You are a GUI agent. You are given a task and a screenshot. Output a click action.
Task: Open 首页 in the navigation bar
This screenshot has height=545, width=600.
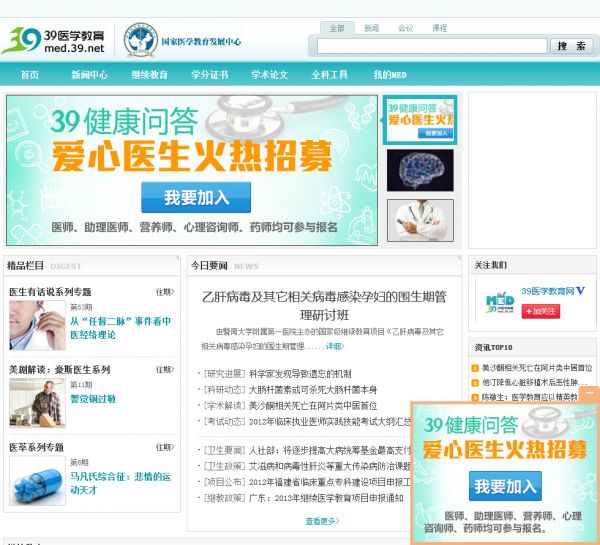[29, 75]
